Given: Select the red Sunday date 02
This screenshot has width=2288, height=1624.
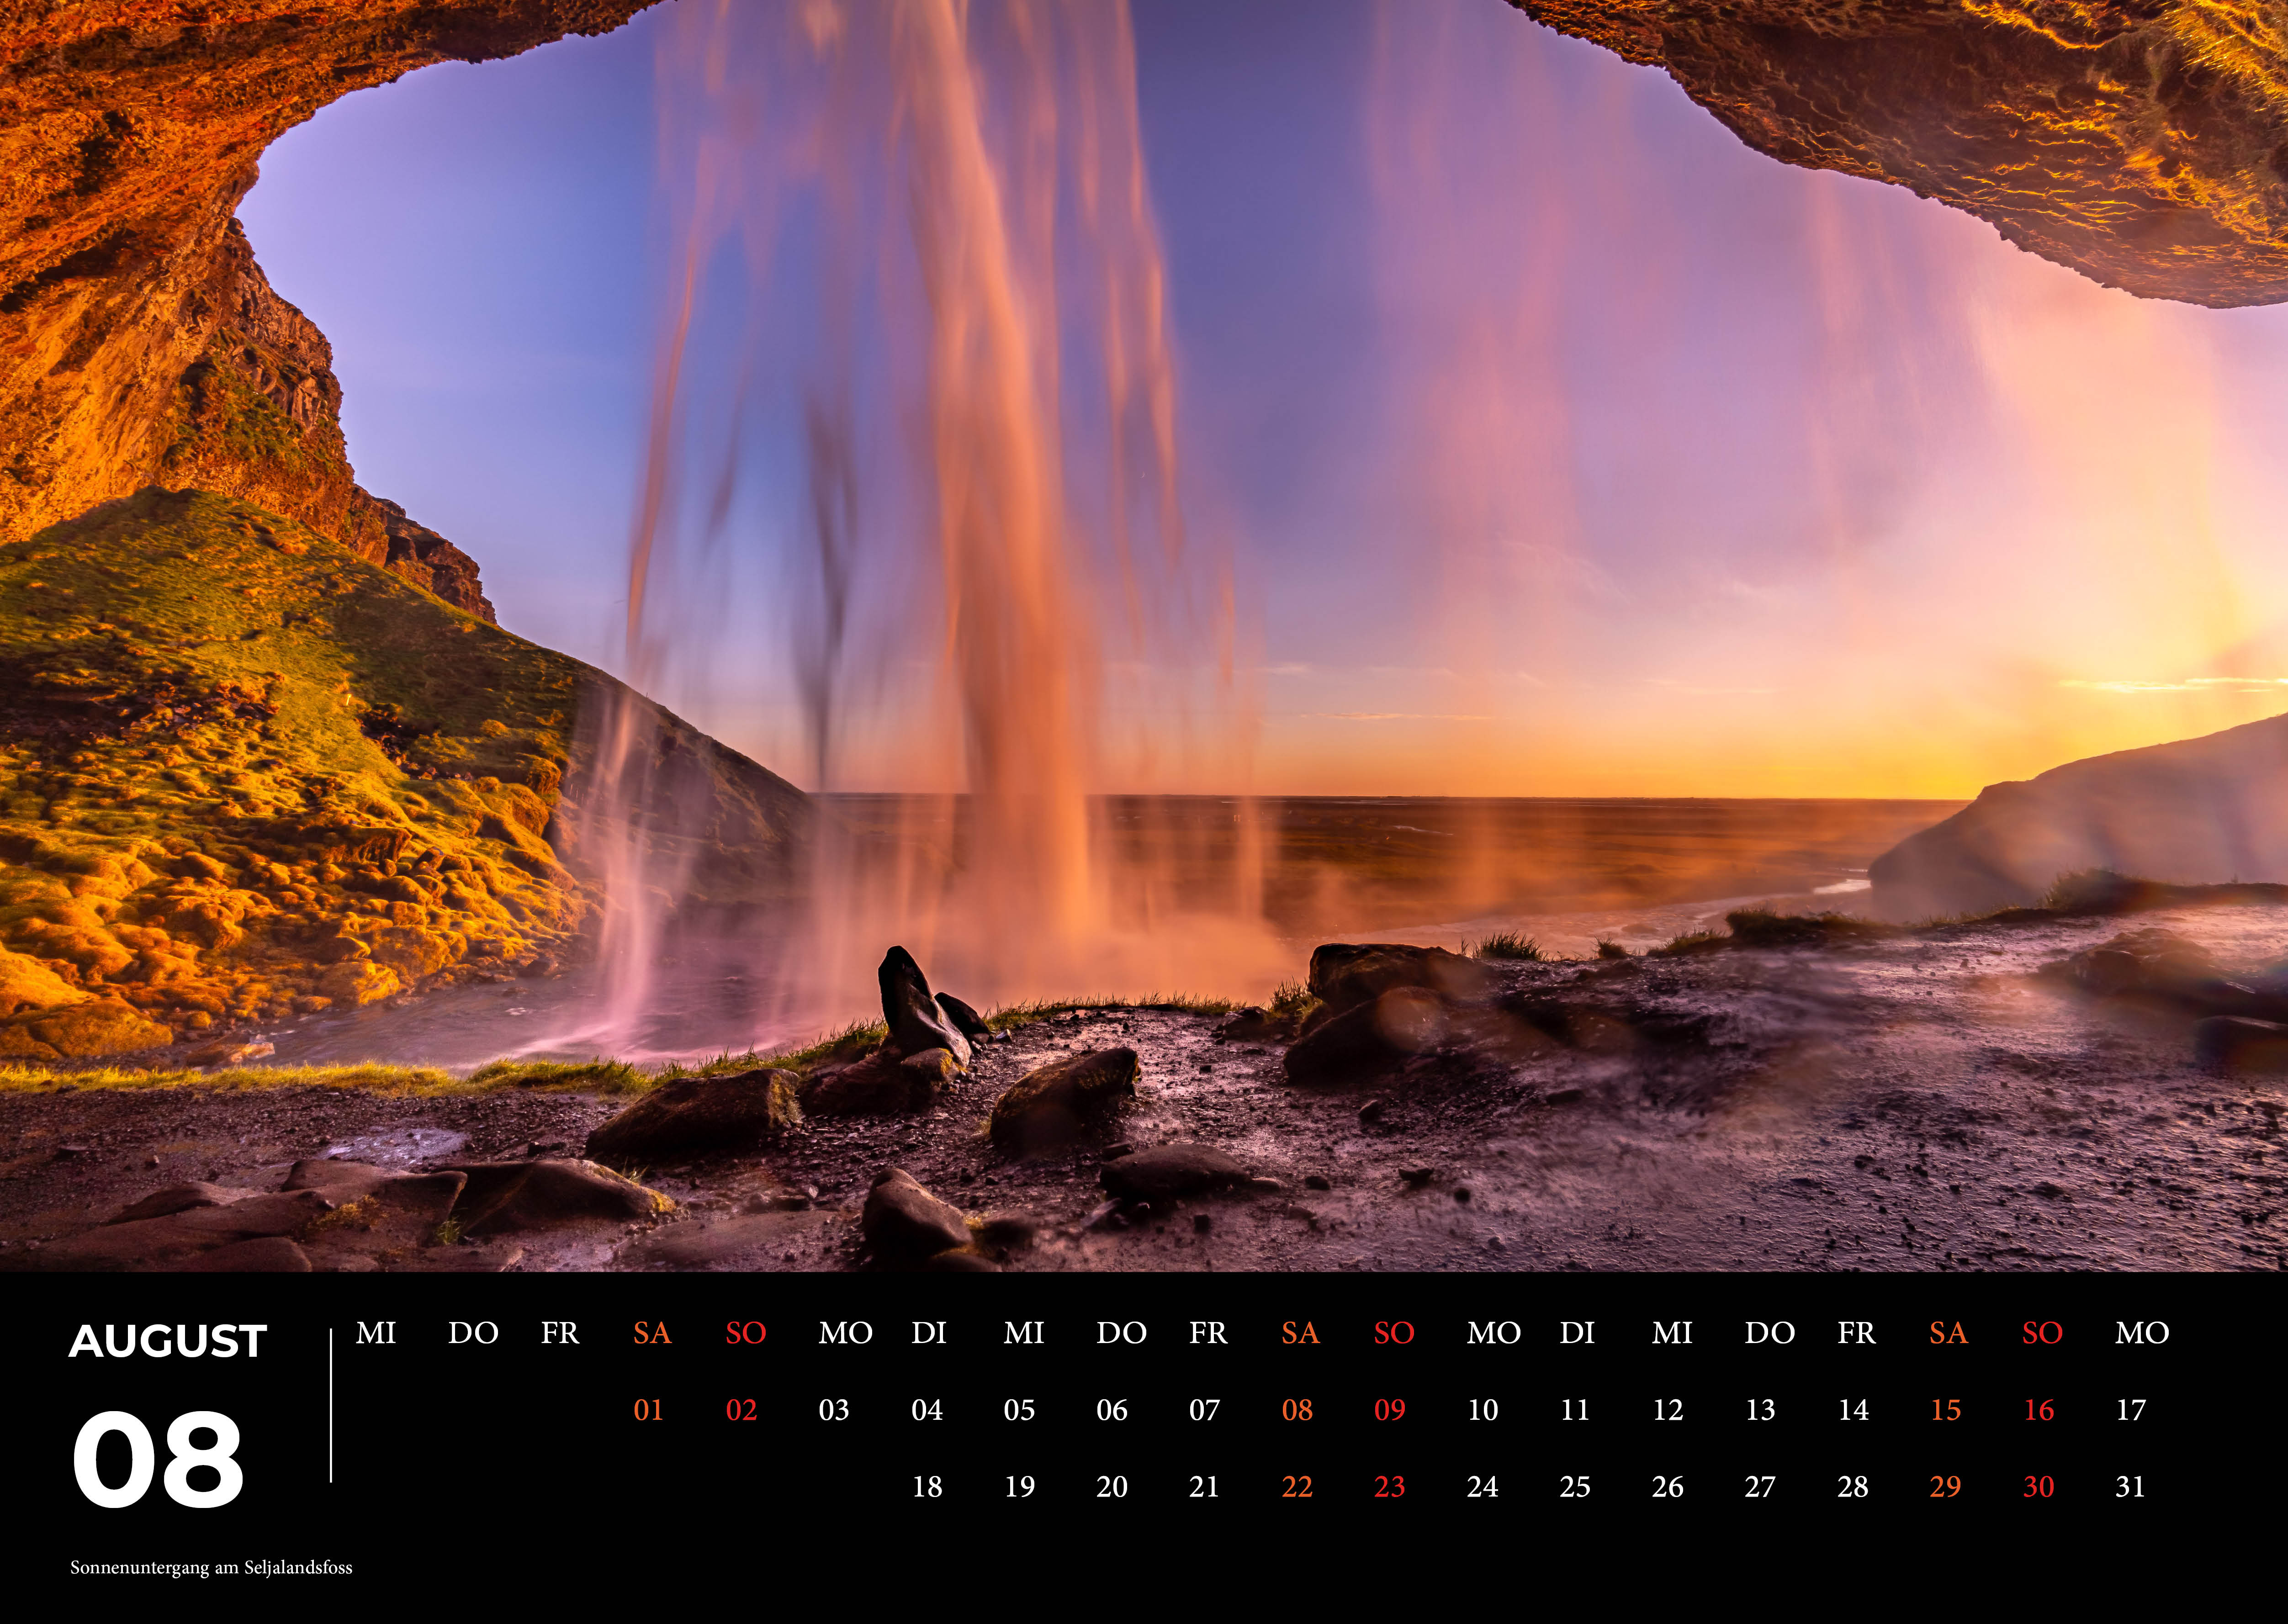Looking at the screenshot, I should click(741, 1410).
